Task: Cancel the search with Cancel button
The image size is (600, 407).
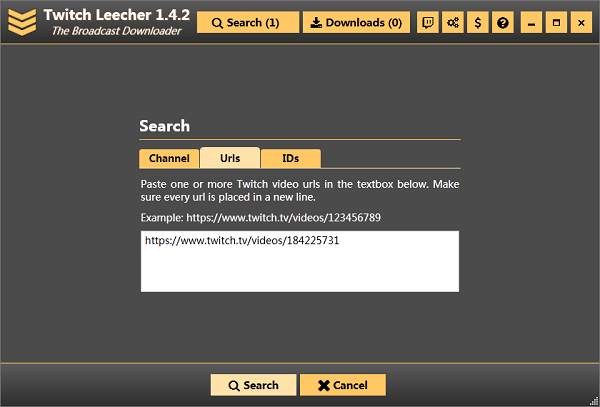Action: pyautogui.click(x=343, y=385)
